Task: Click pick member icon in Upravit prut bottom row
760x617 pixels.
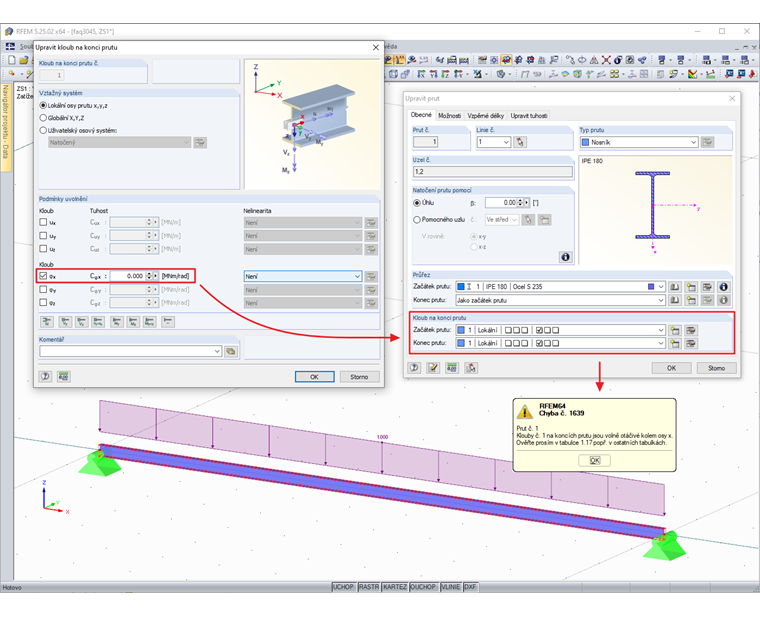Action: click(x=471, y=368)
